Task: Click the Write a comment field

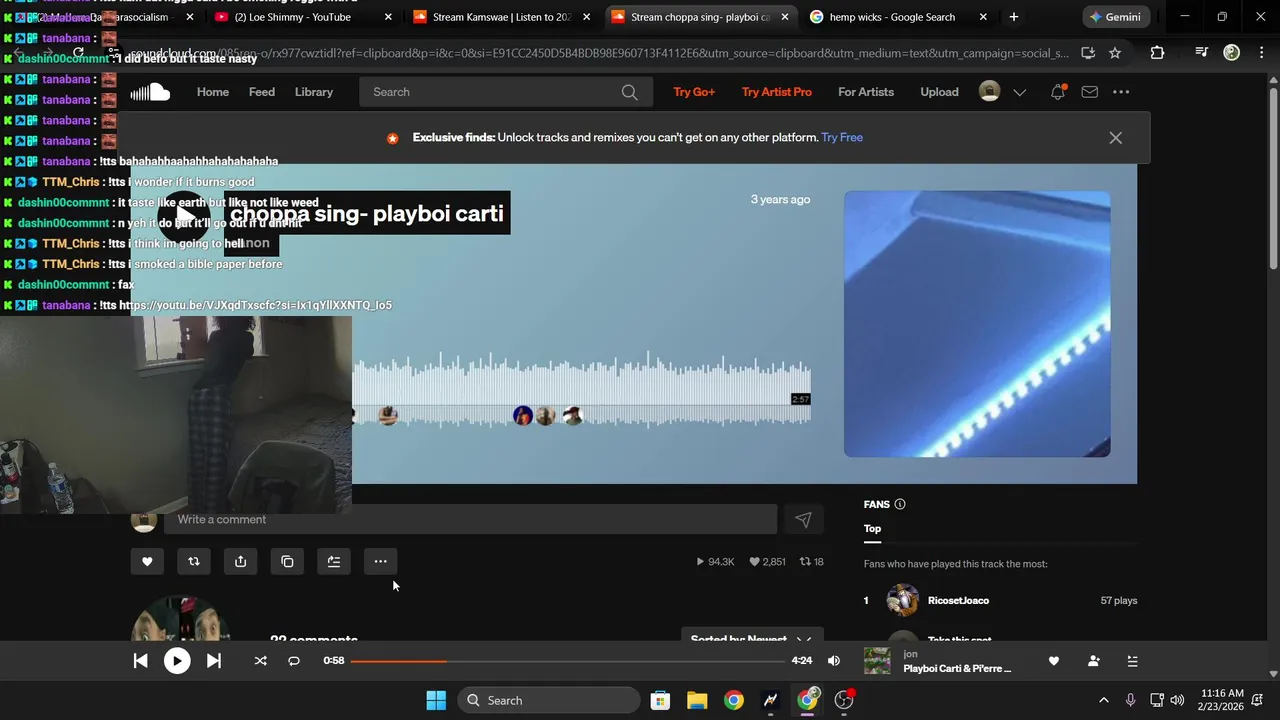Action: pos(470,519)
